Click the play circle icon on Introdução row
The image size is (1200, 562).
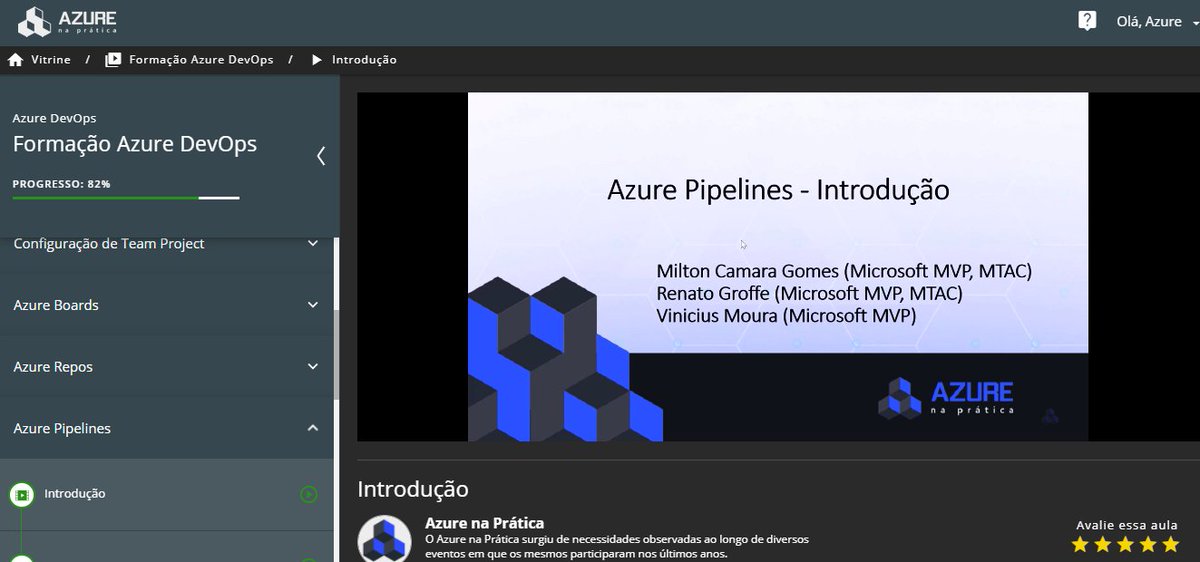pyautogui.click(x=309, y=494)
